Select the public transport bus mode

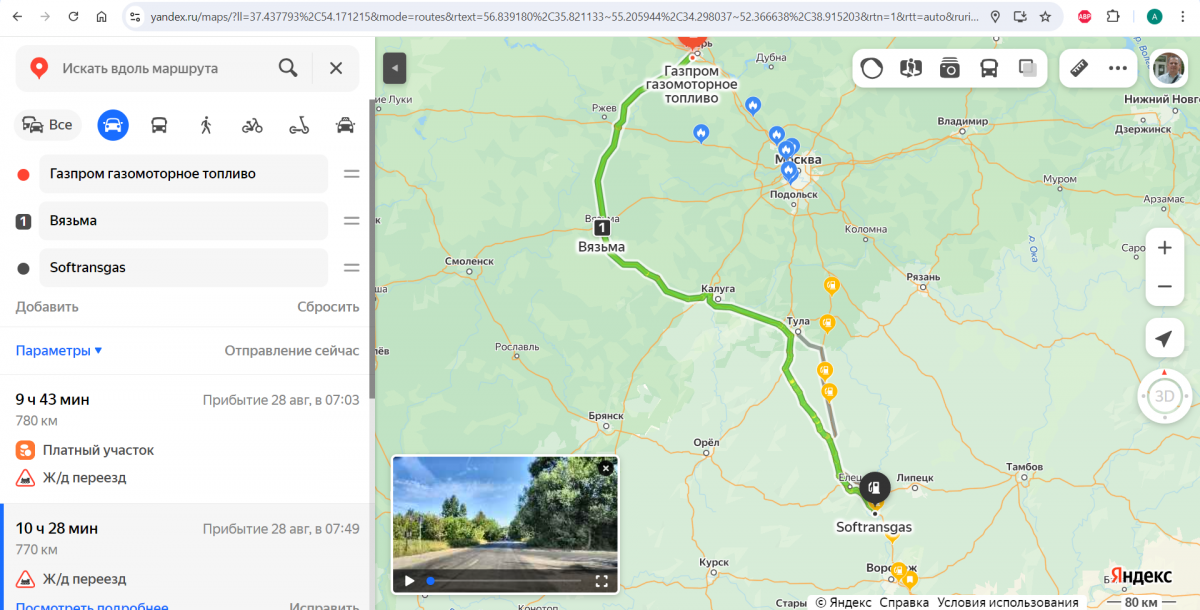[x=159, y=125]
